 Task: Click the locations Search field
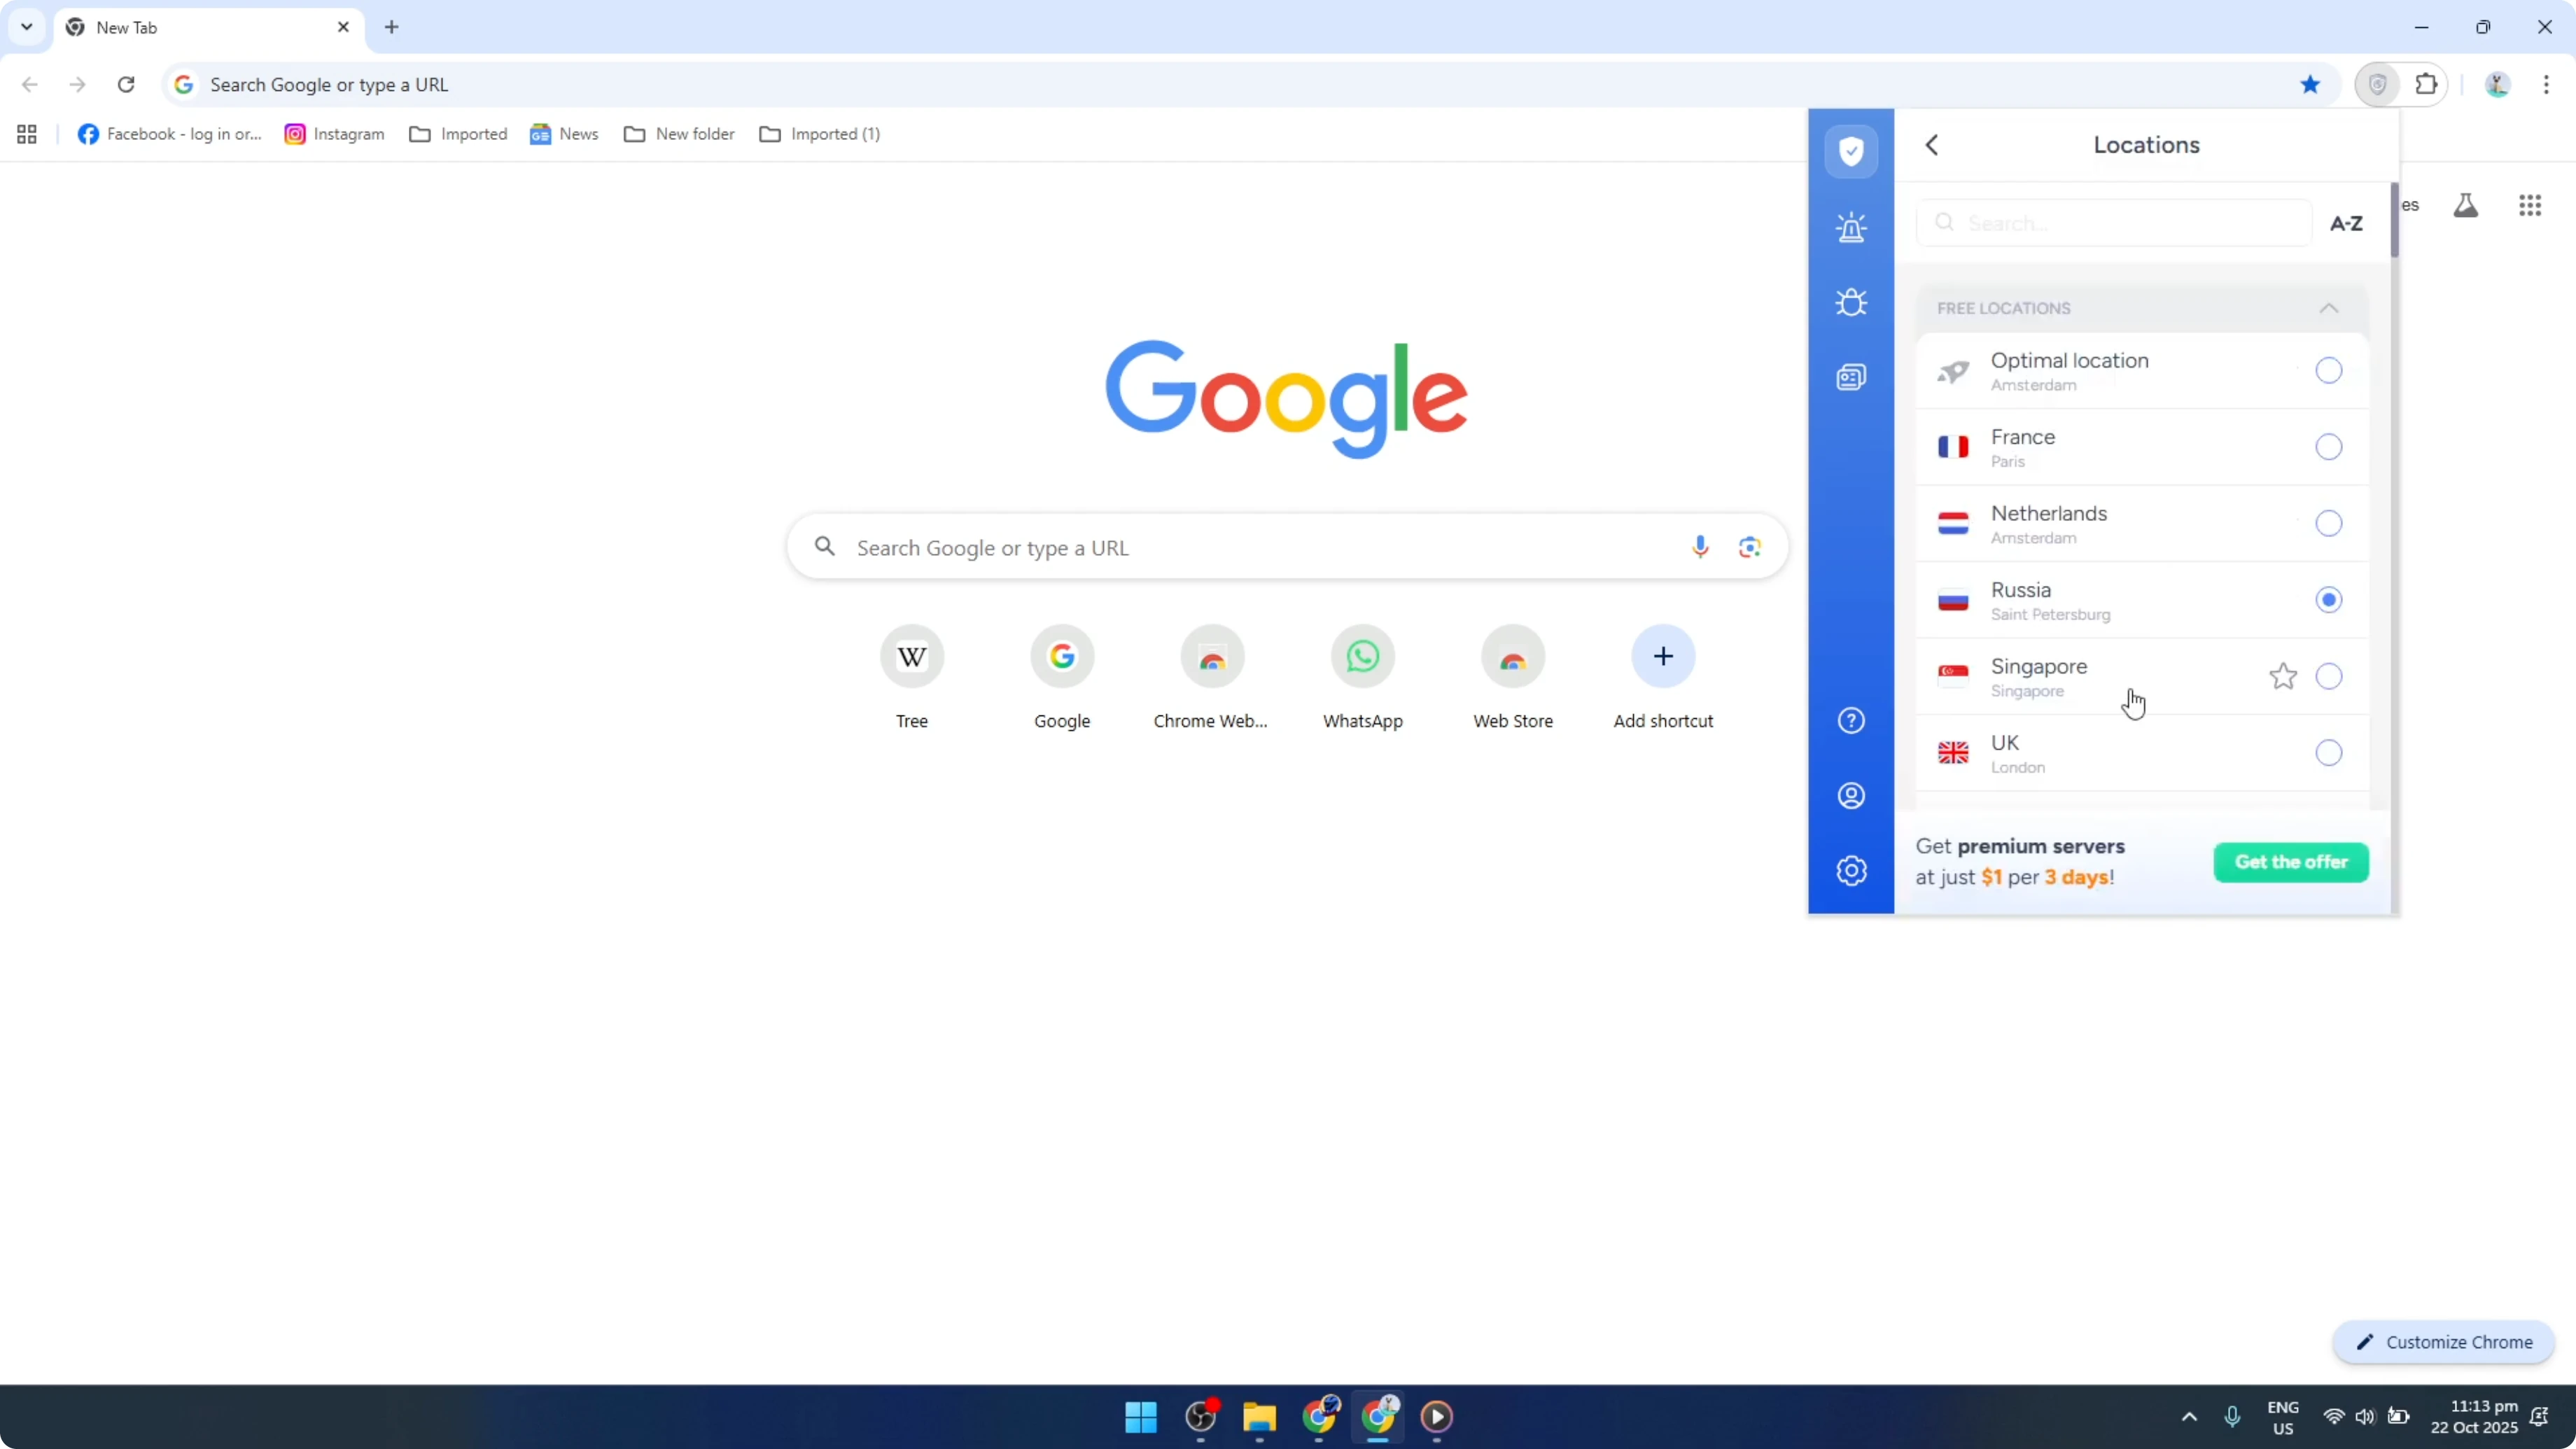2113,223
